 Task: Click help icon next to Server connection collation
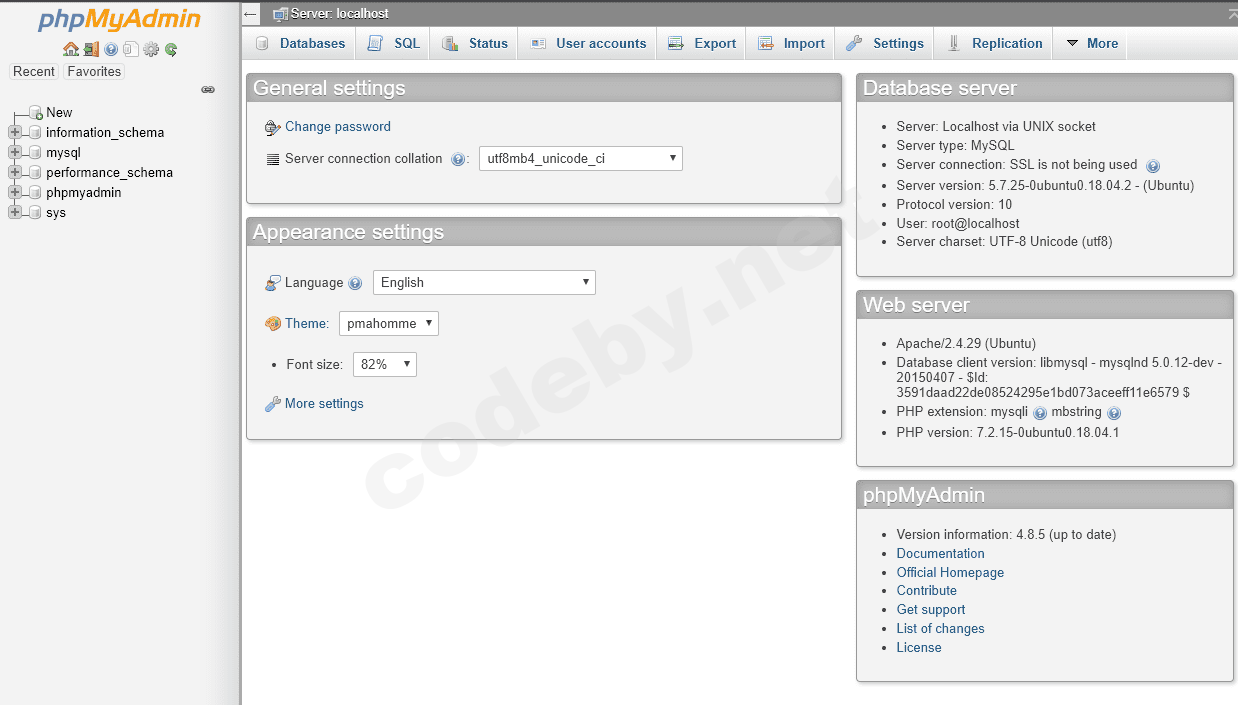click(x=458, y=159)
